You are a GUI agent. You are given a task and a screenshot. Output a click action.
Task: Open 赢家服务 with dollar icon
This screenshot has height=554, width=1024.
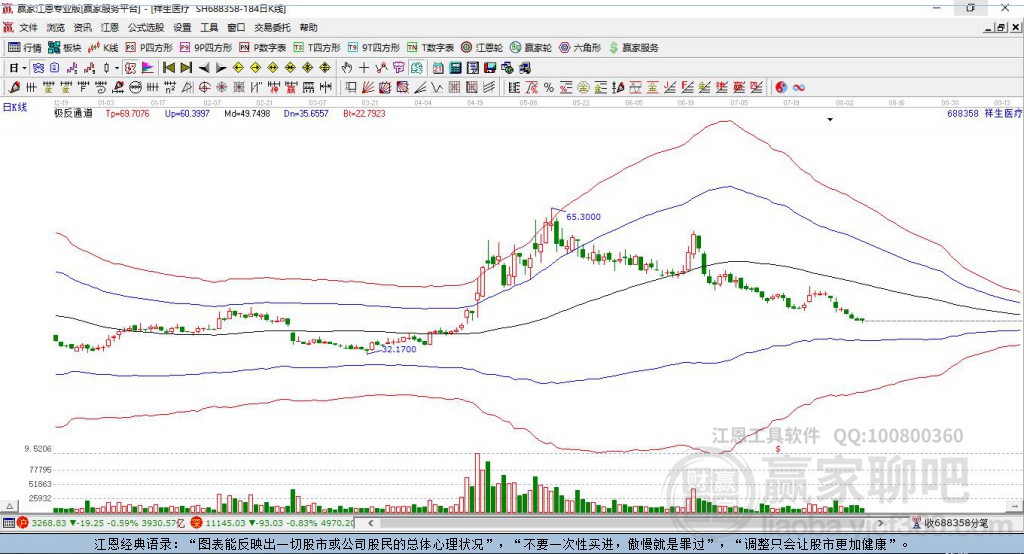634,48
